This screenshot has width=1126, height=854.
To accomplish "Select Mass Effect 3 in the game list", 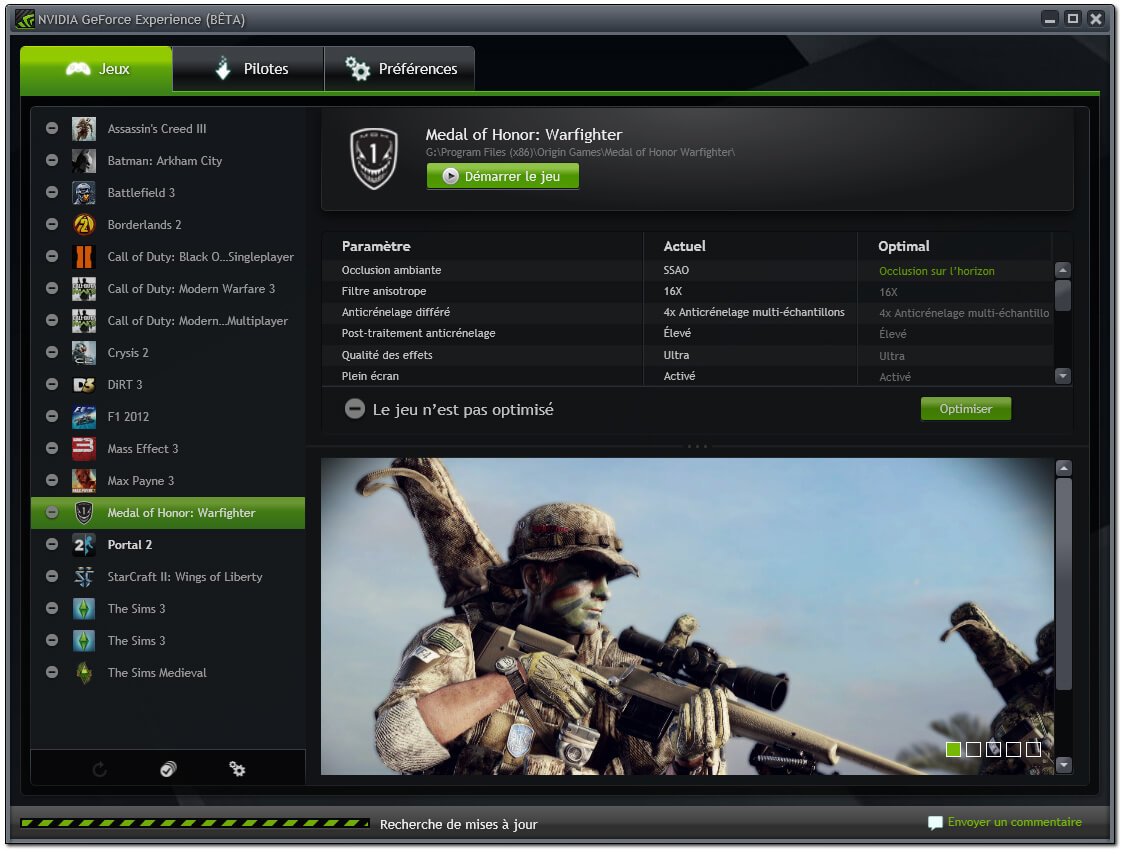I will tap(143, 449).
